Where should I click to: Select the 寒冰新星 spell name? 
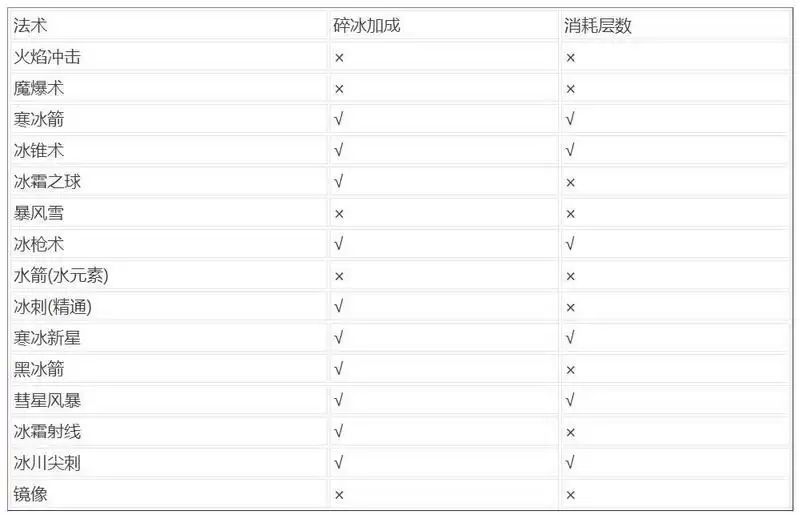coord(47,338)
